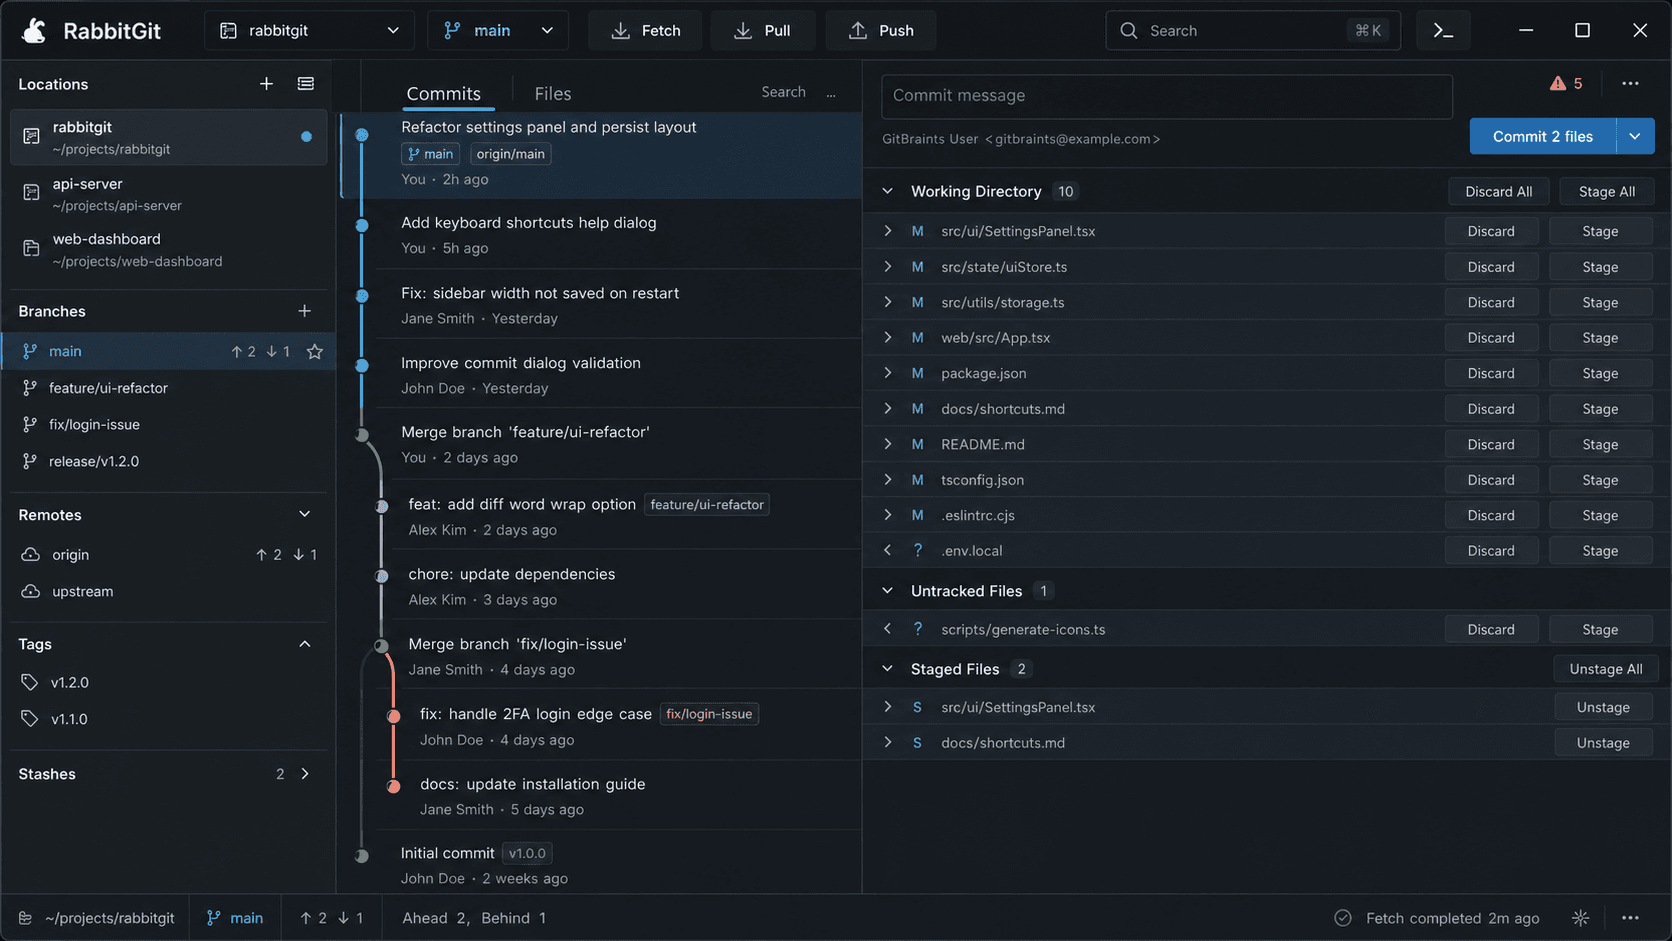Open the terminal console icon
This screenshot has width=1672, height=941.
pos(1443,31)
